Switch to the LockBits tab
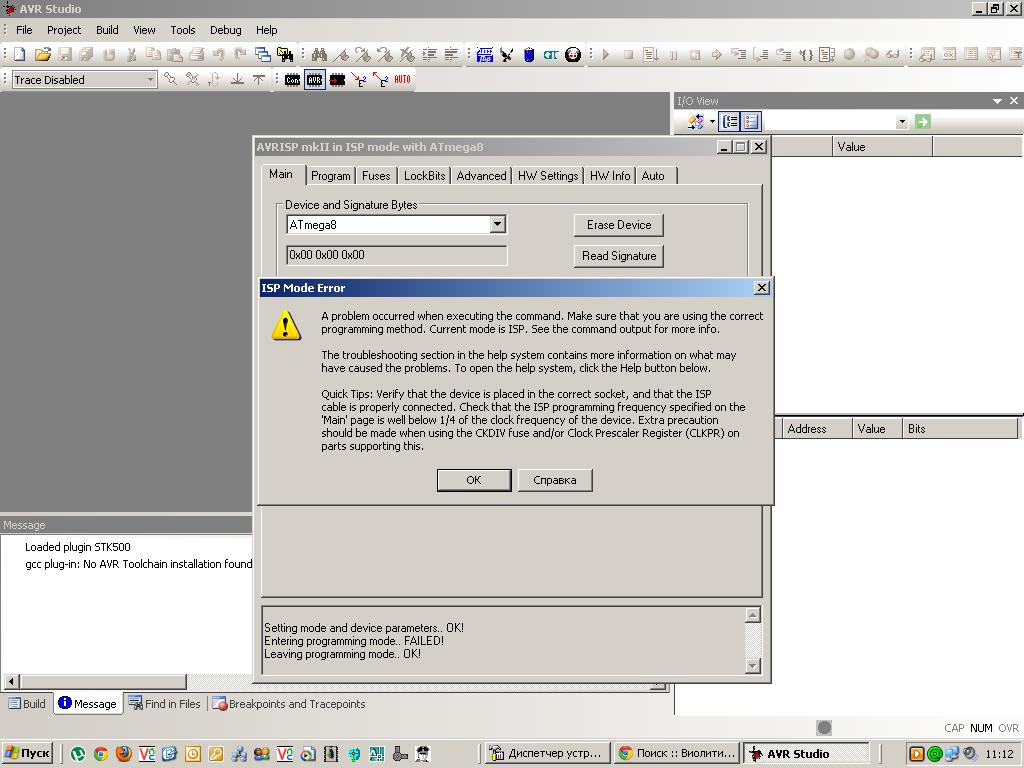 click(424, 176)
